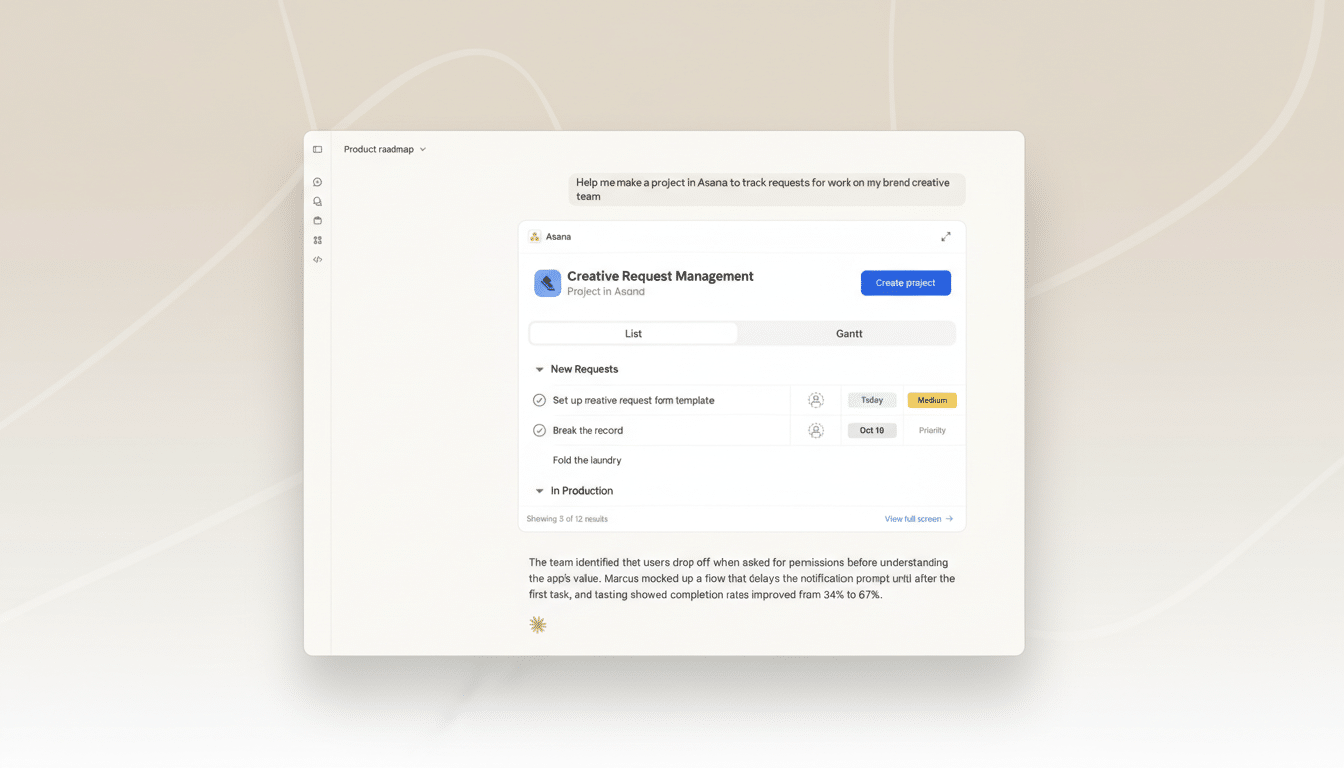Screen dimensions: 1344x768
Task: Expand the card to full size via the arrow
Action: click(x=946, y=236)
